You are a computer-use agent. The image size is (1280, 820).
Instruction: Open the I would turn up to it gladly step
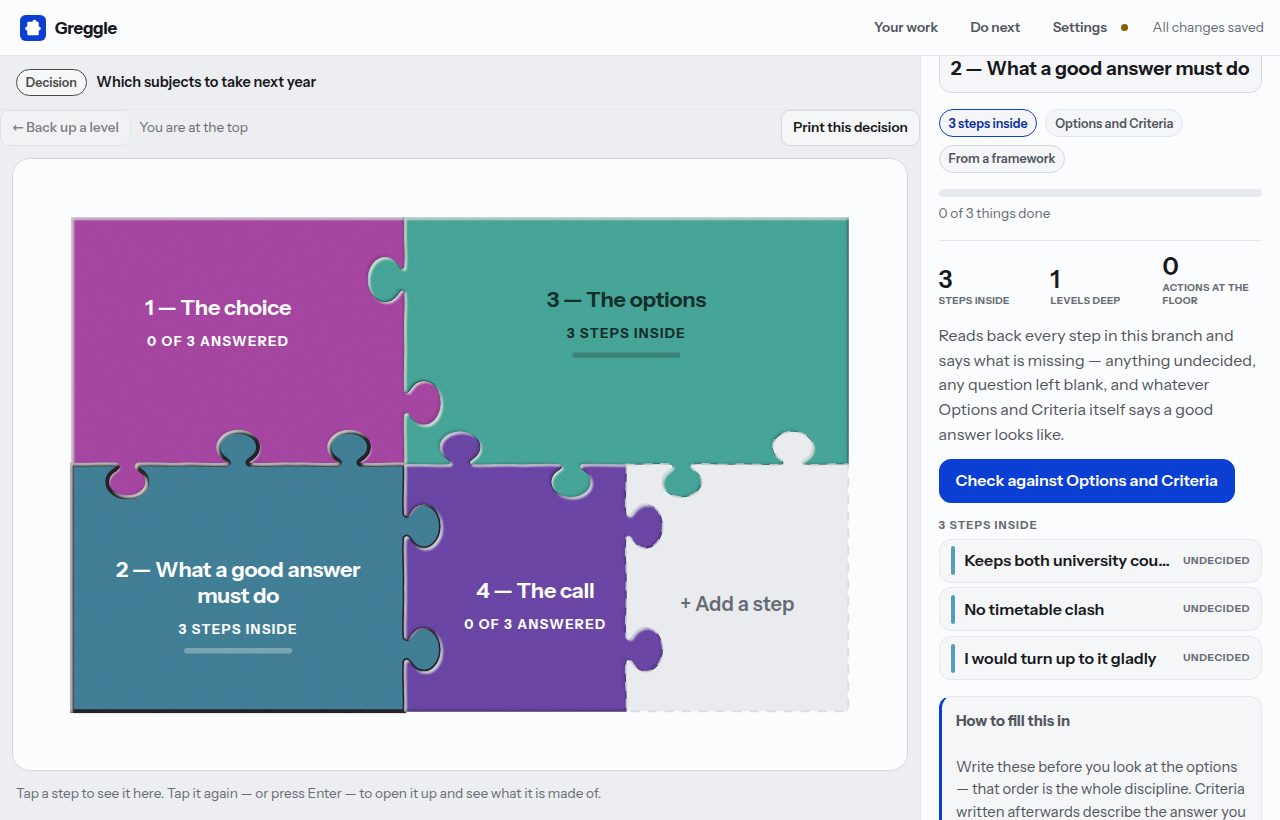(1100, 658)
